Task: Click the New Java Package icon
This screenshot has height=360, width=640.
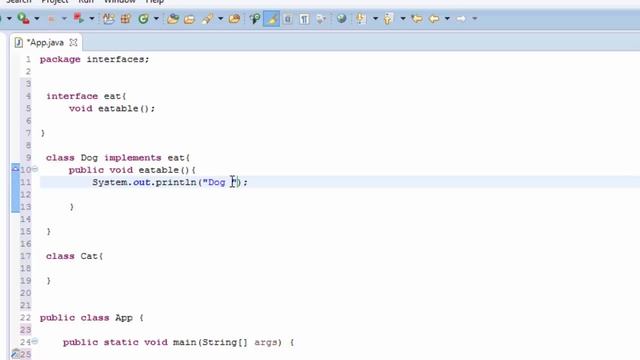Action: tap(126, 18)
